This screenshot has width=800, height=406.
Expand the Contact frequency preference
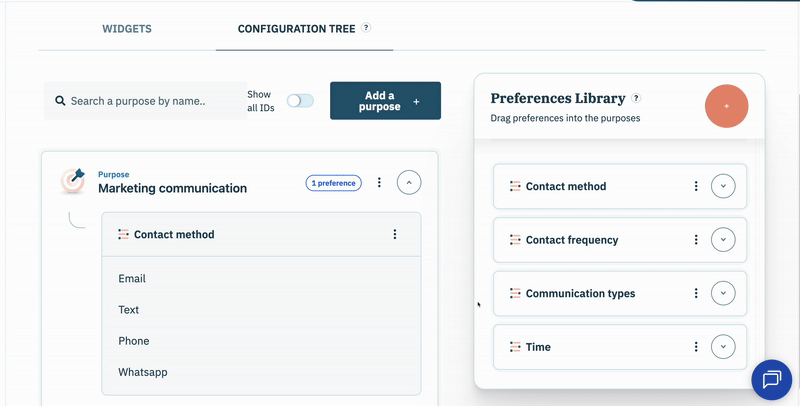(723, 240)
